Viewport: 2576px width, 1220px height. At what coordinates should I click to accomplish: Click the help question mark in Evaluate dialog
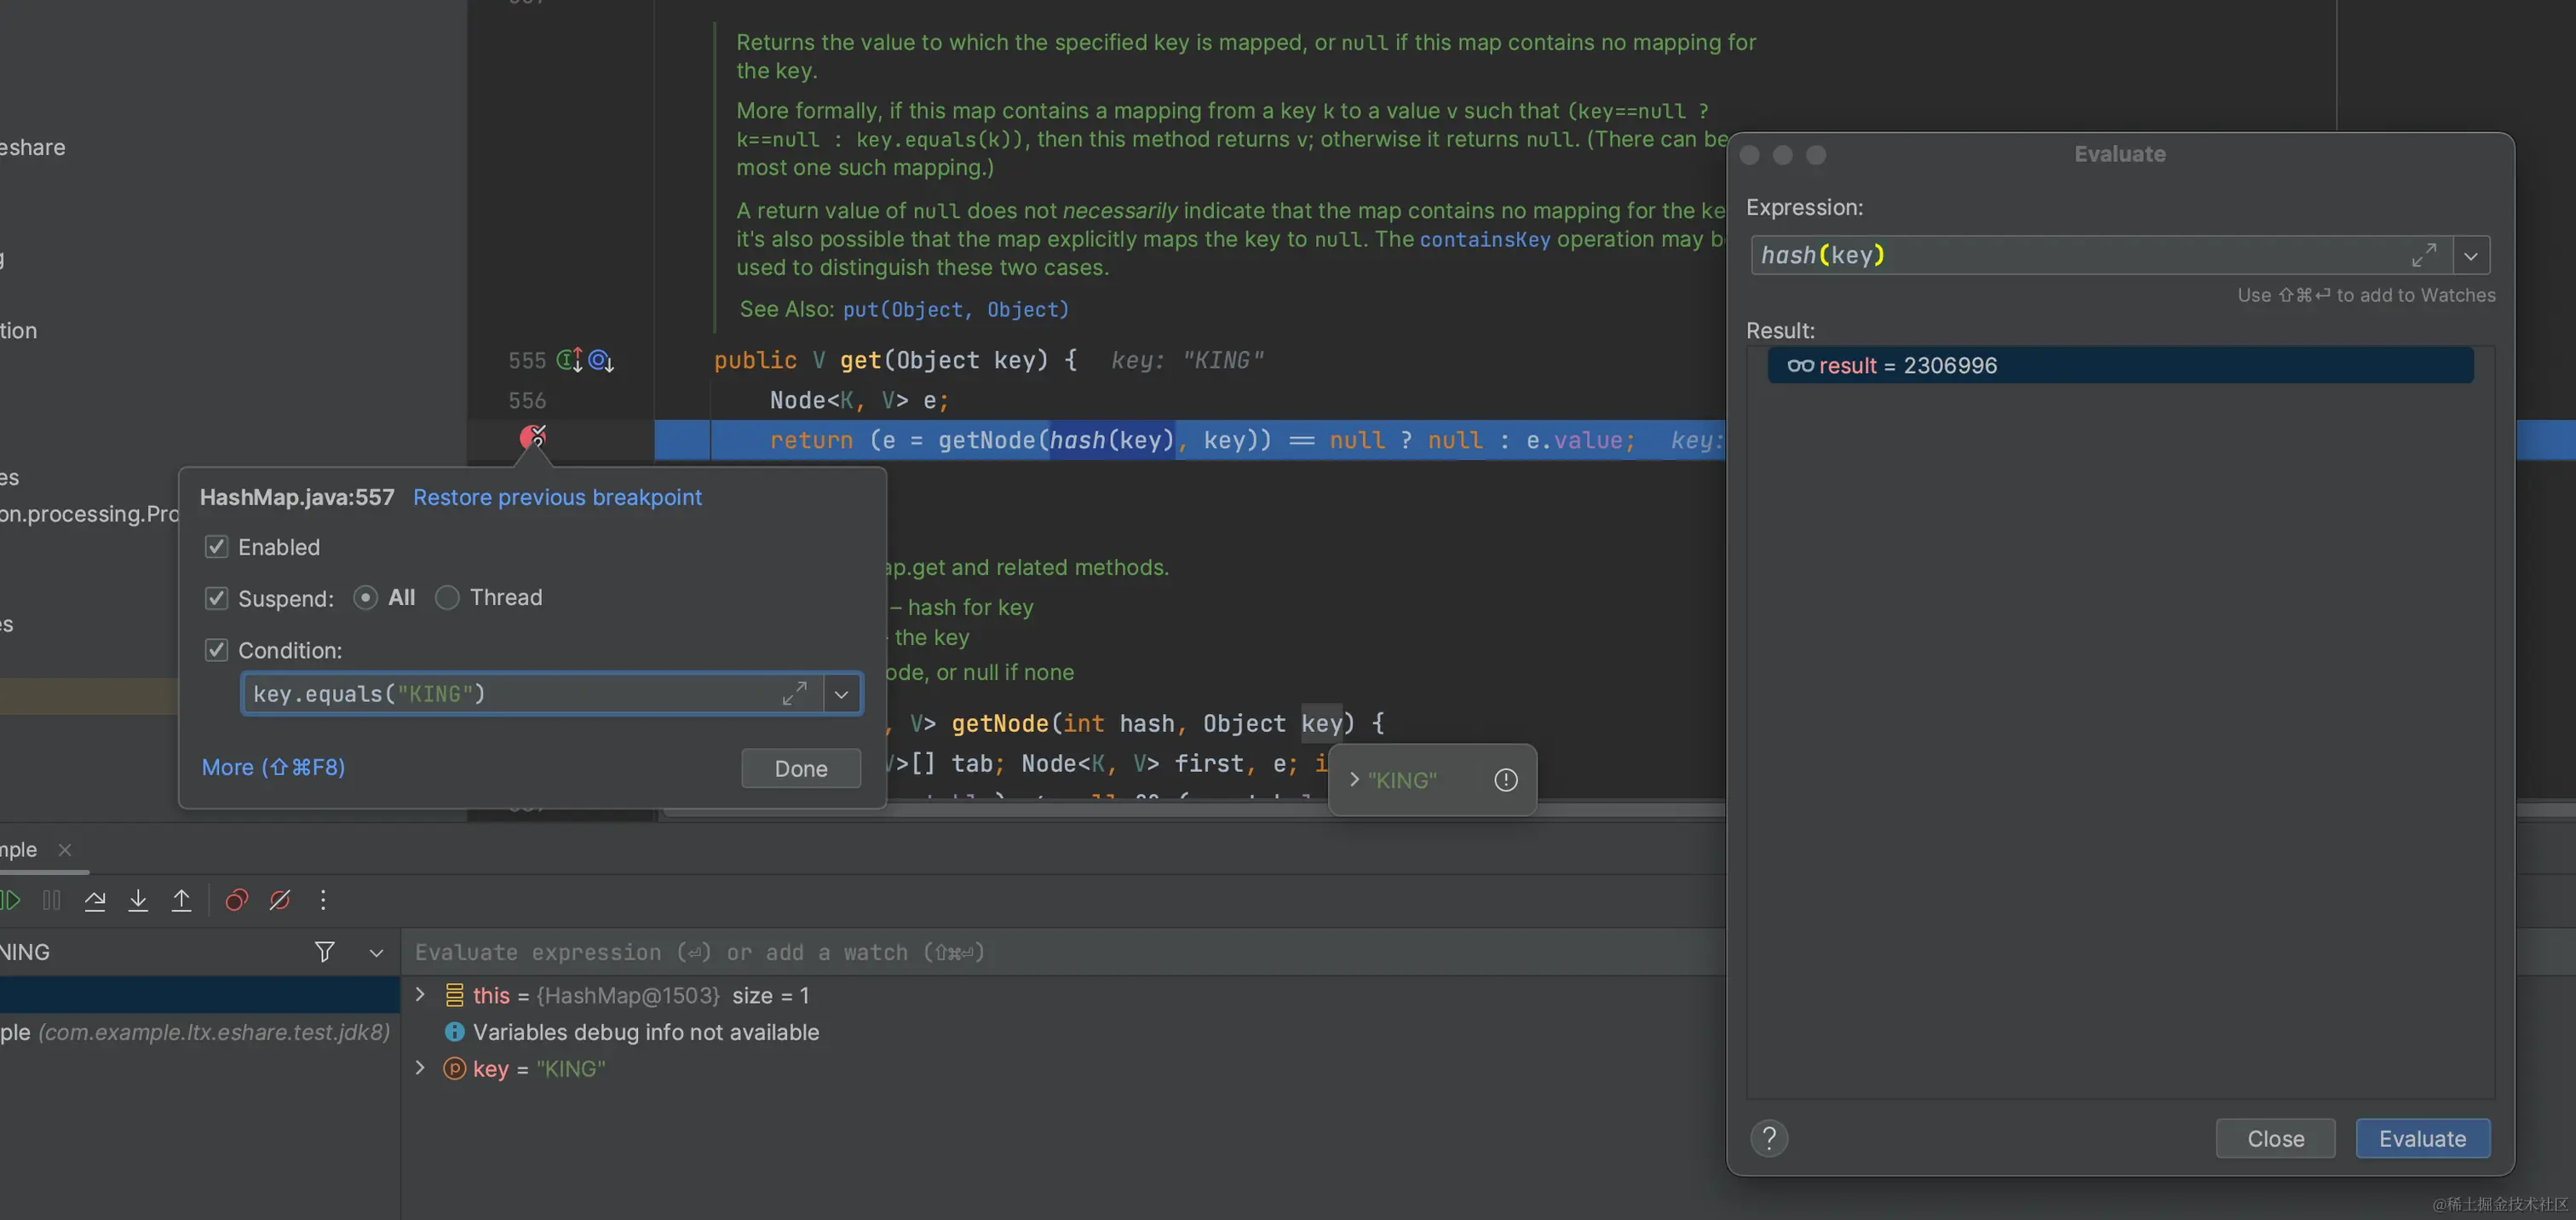pos(1768,1138)
